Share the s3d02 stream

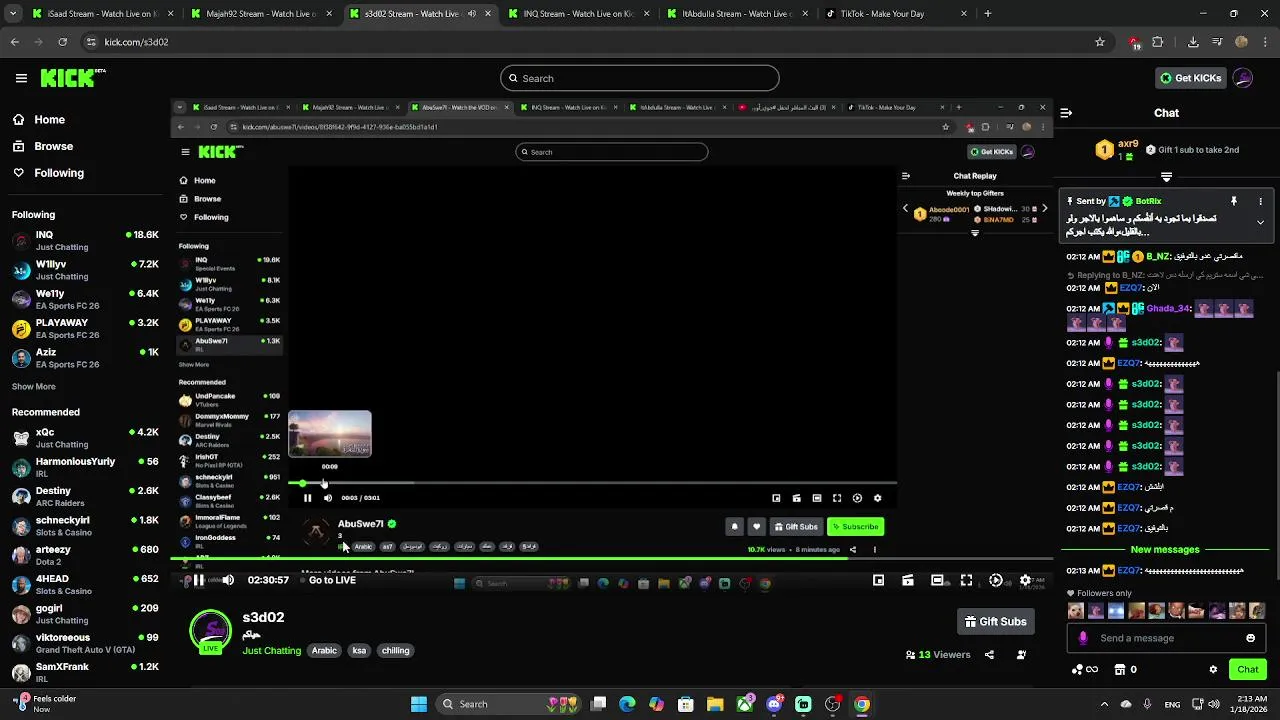(x=989, y=655)
